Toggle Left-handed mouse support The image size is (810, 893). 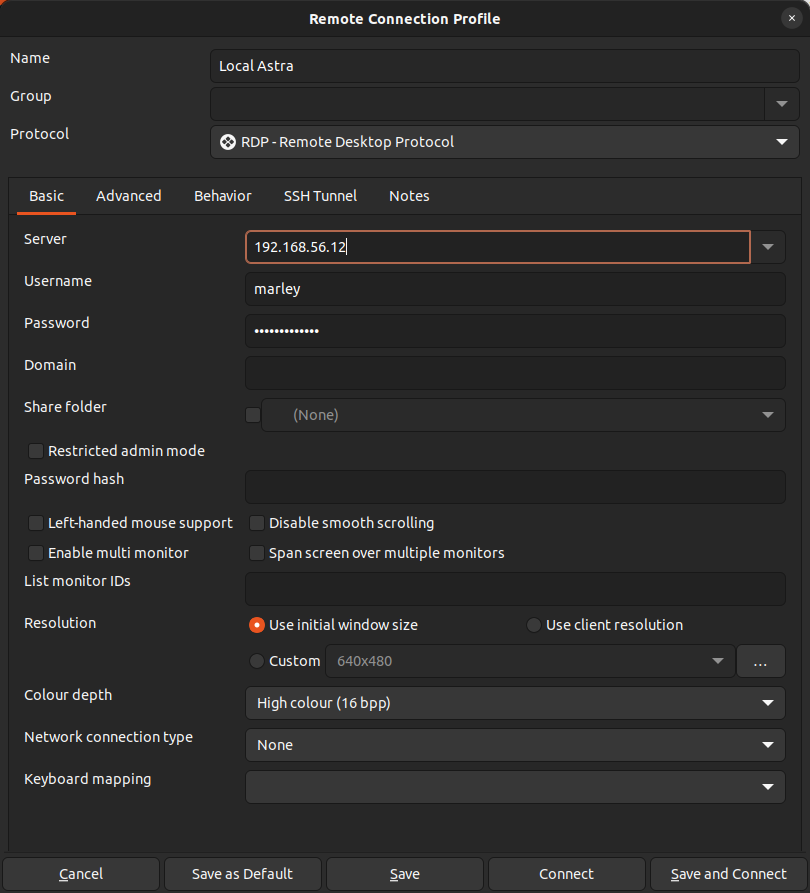pyautogui.click(x=36, y=523)
